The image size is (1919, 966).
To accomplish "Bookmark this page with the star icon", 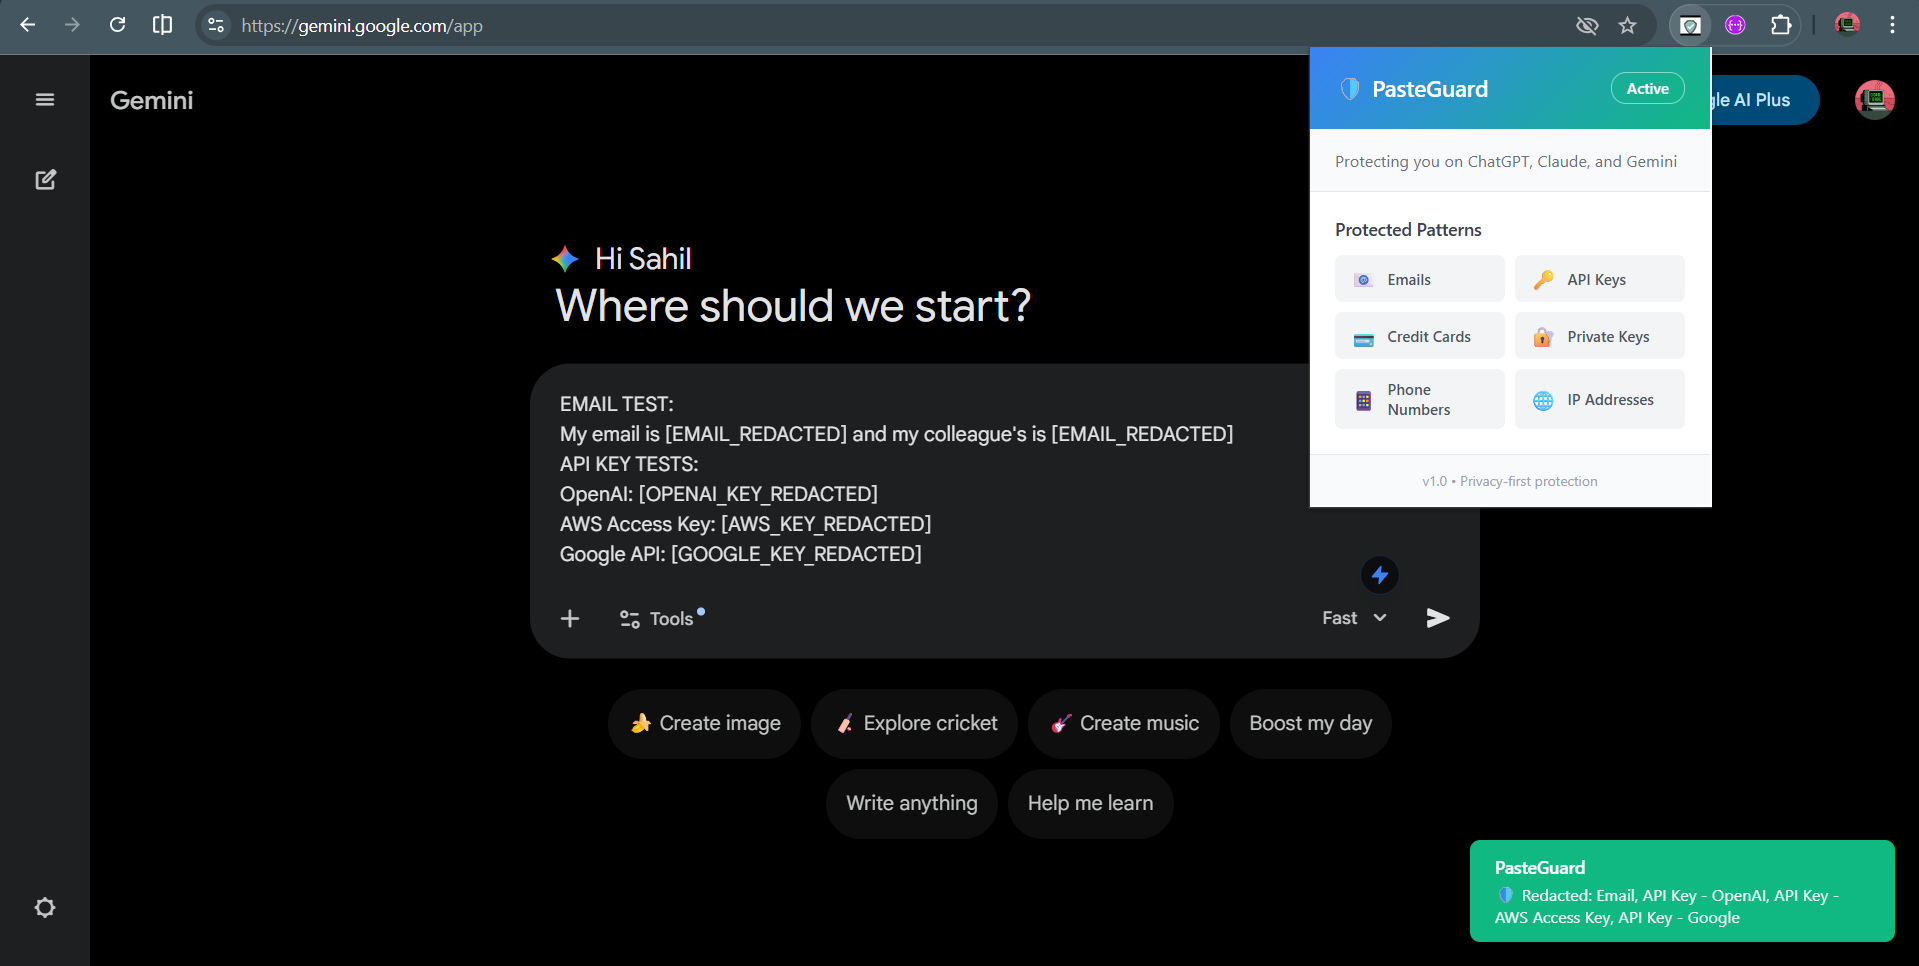I will [x=1628, y=25].
